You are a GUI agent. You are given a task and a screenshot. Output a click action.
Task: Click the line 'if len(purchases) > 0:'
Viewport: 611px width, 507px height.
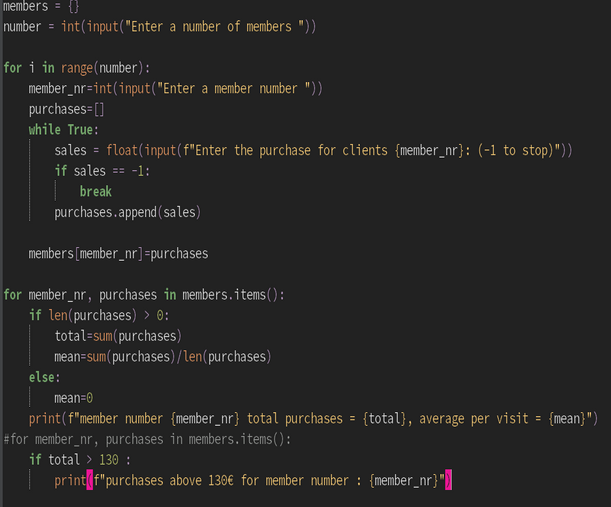pos(99,316)
